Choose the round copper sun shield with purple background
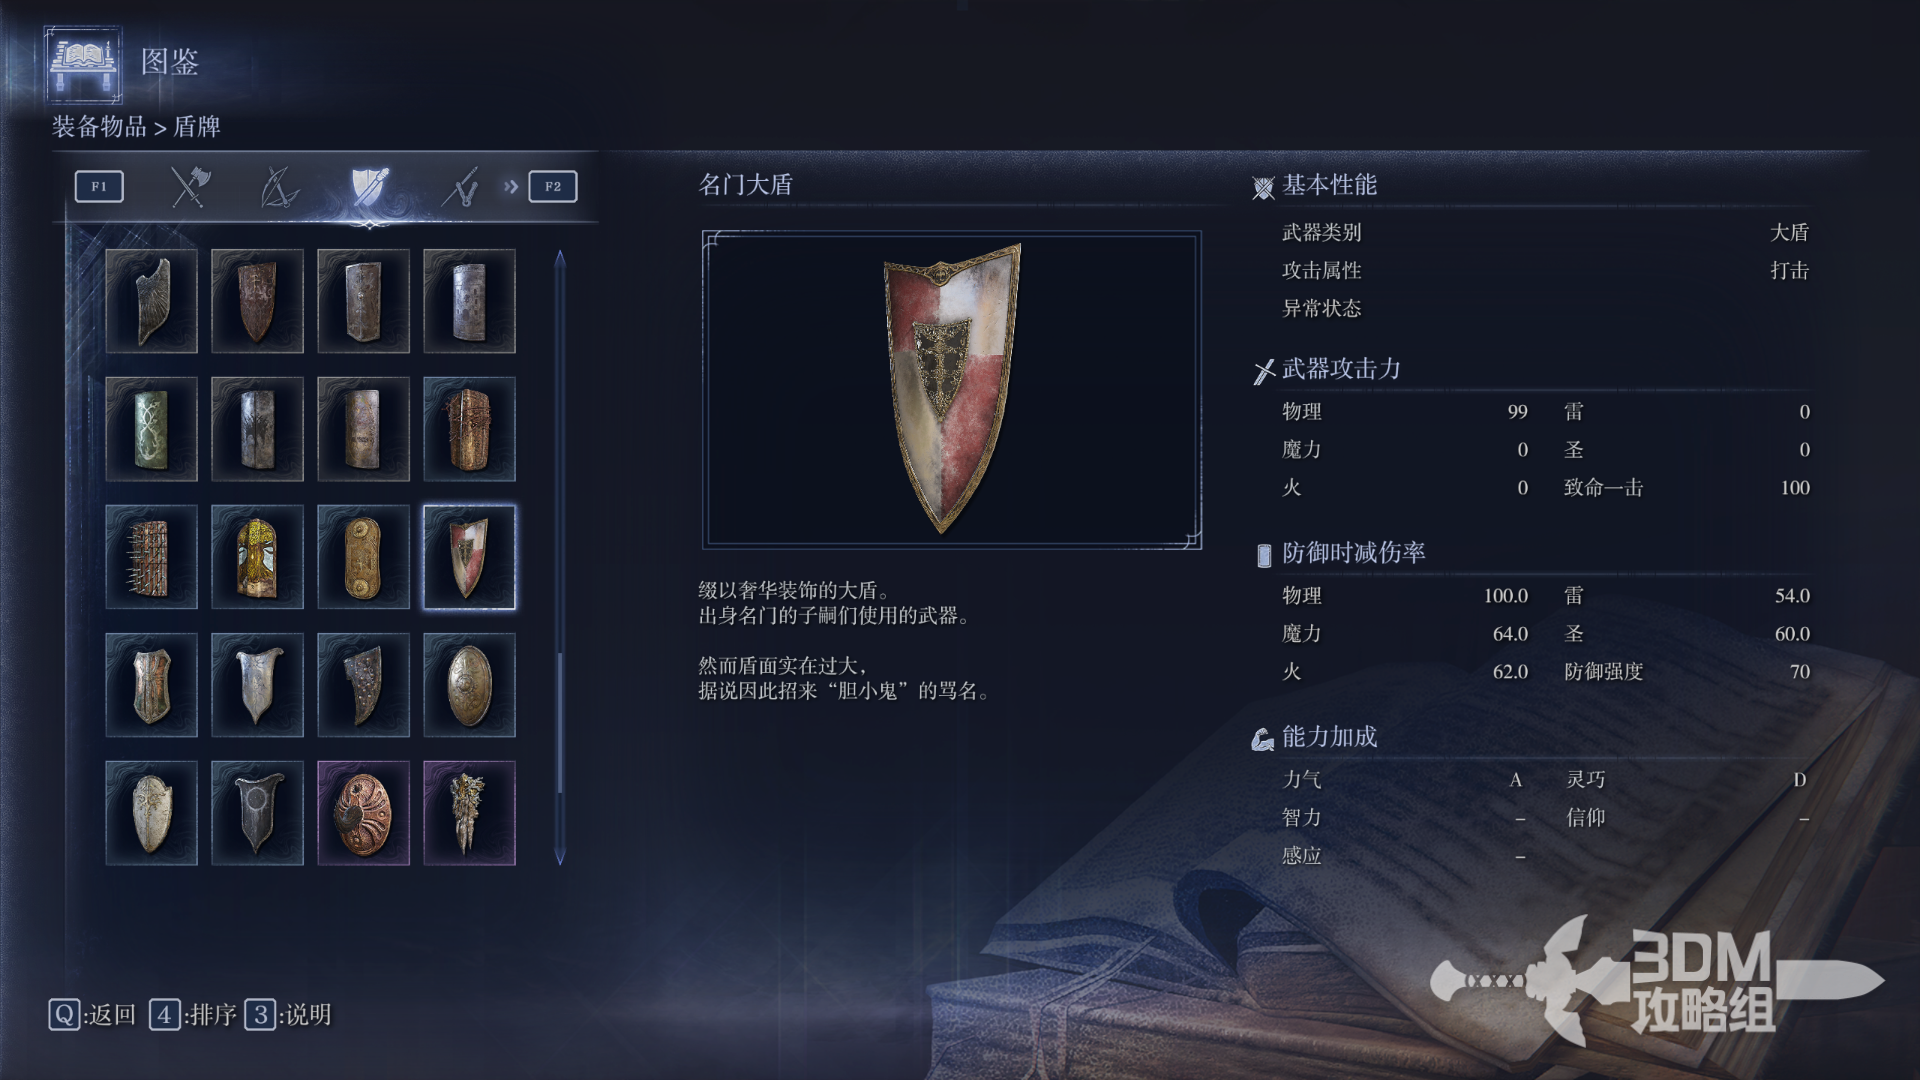This screenshot has width=1920, height=1080. pyautogui.click(x=363, y=813)
